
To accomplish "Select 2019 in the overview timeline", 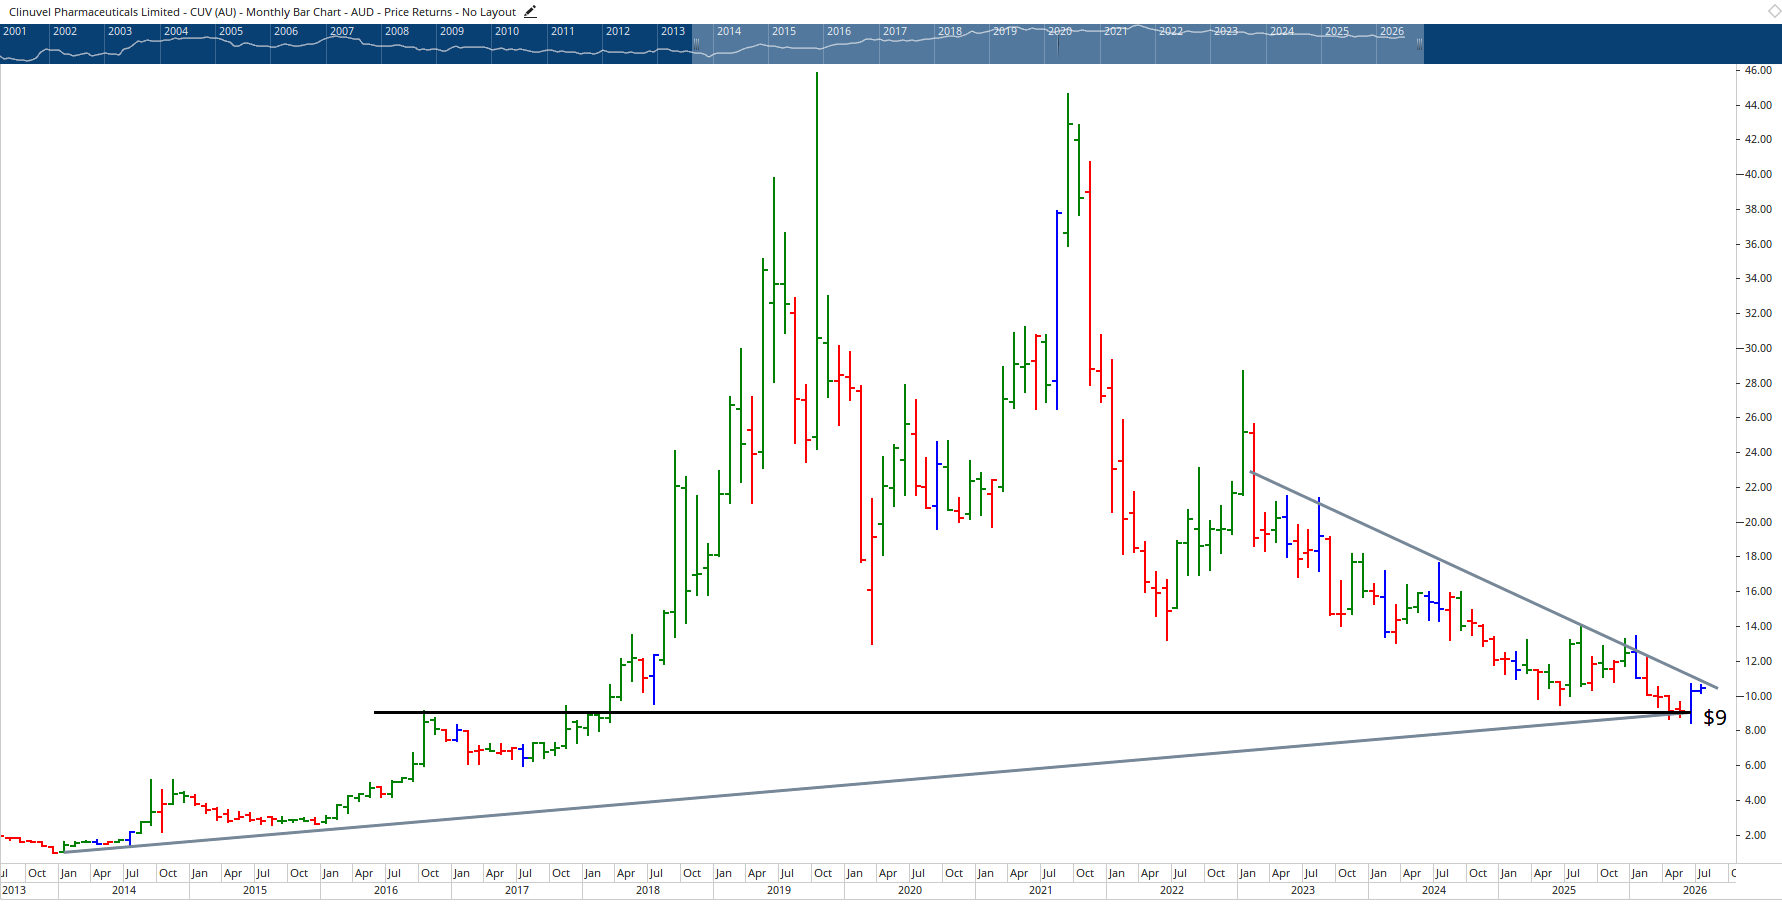I will click(1005, 31).
